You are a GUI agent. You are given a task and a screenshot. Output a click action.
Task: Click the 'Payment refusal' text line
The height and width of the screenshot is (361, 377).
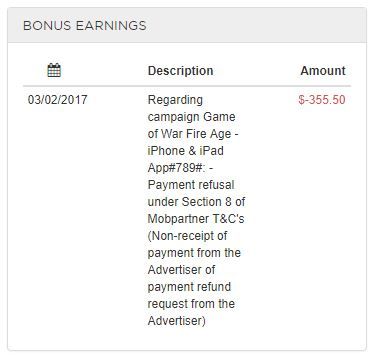pos(191,185)
